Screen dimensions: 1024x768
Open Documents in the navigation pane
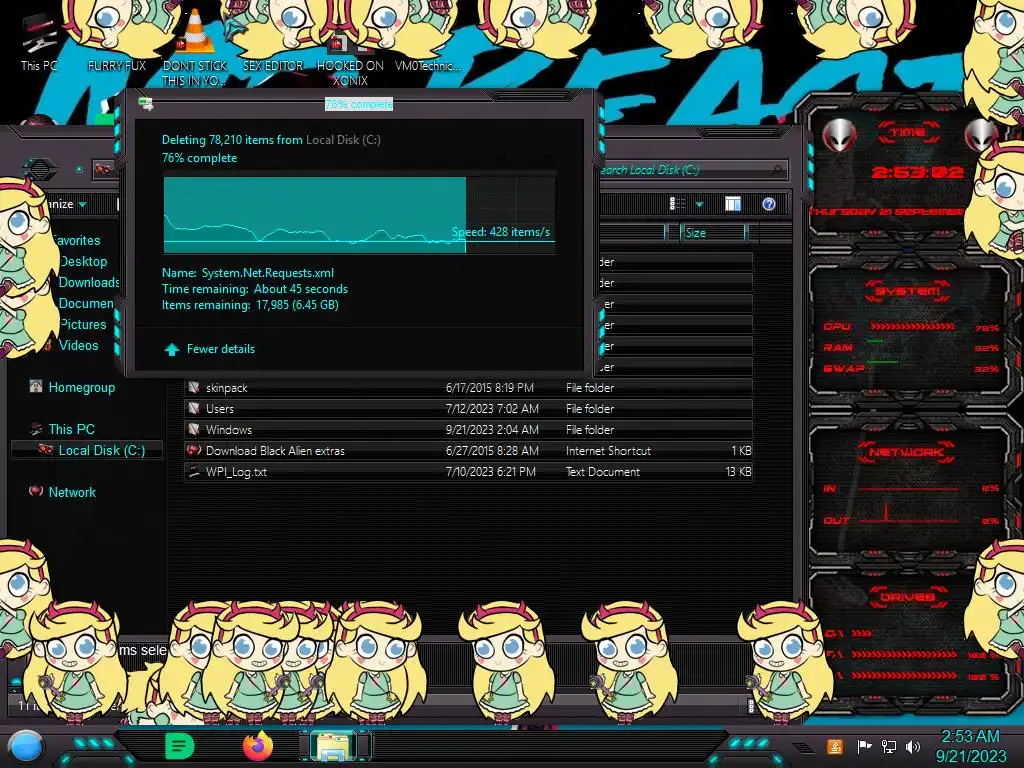click(x=86, y=303)
